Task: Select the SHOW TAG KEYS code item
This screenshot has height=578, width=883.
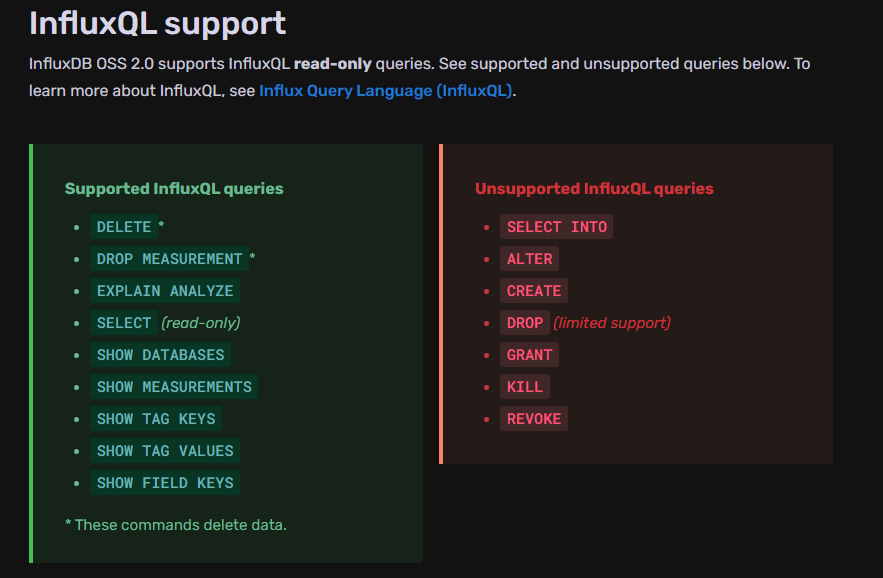Action: (156, 419)
